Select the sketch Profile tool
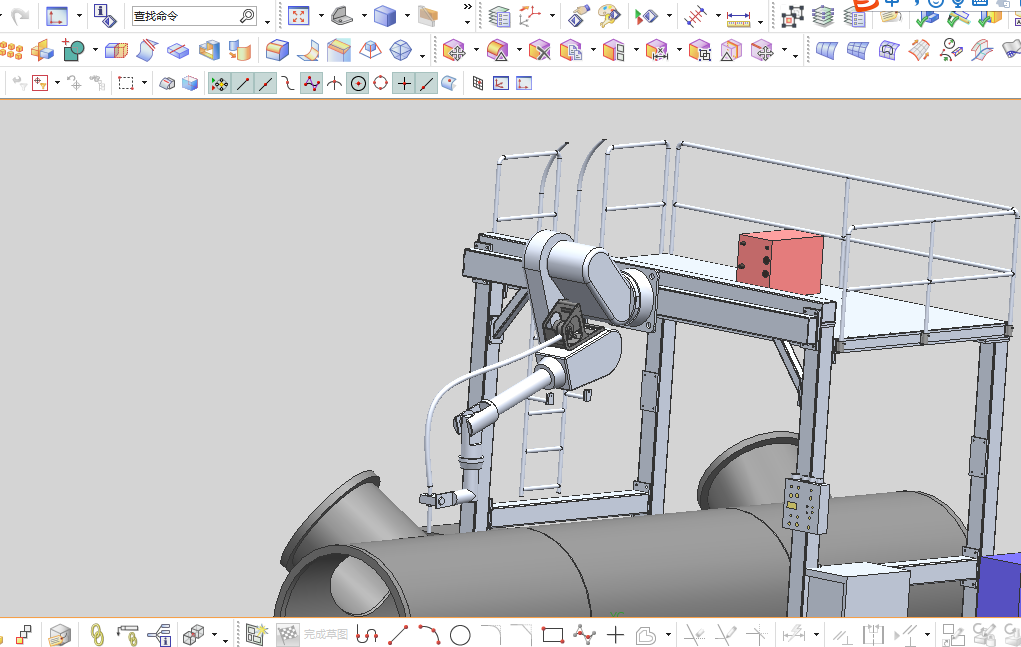This screenshot has width=1021, height=647. pos(367,634)
